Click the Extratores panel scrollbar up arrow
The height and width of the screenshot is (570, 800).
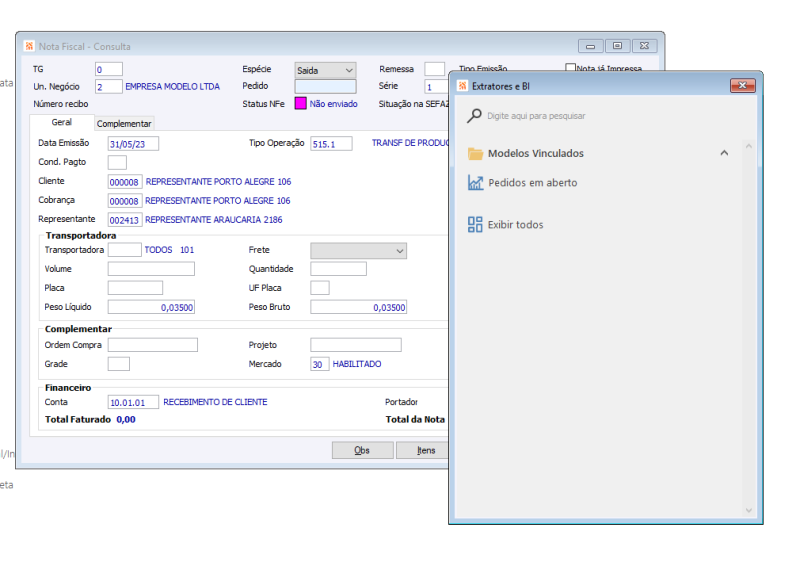click(x=748, y=146)
